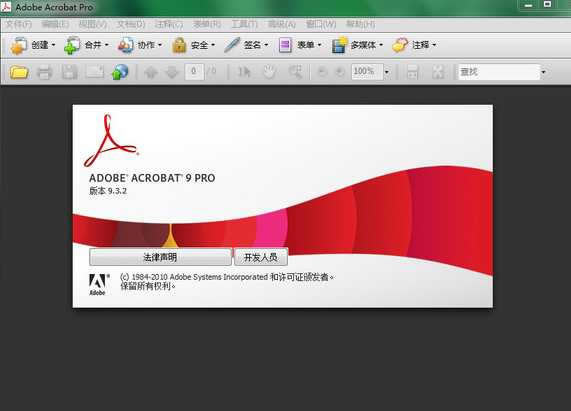Open the 合并 (Combine) dropdown
Screen dimensions: 571x411
tap(86, 45)
